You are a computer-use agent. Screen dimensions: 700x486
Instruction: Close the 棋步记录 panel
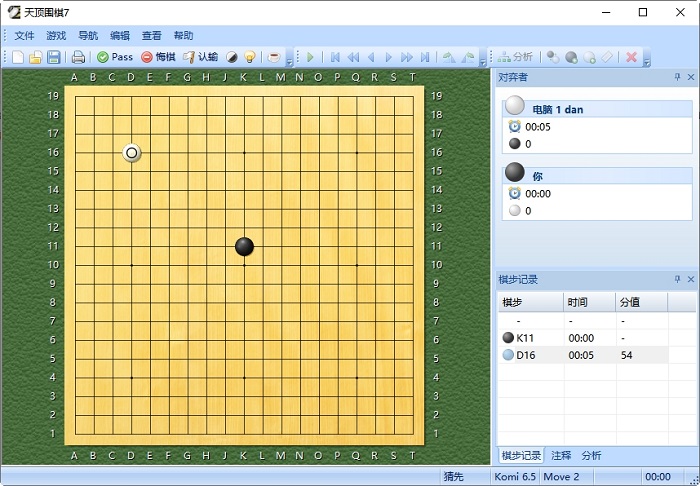pyautogui.click(x=691, y=279)
